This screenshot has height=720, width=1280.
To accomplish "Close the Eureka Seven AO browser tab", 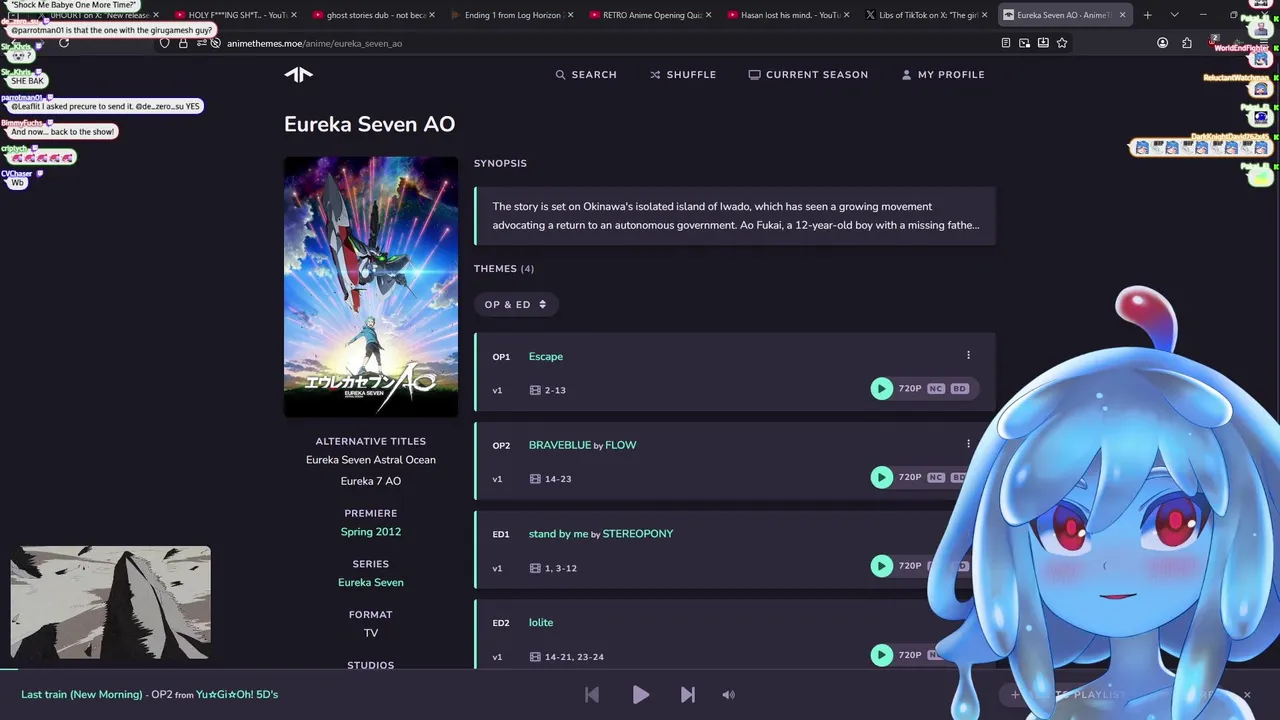I will click(1122, 15).
